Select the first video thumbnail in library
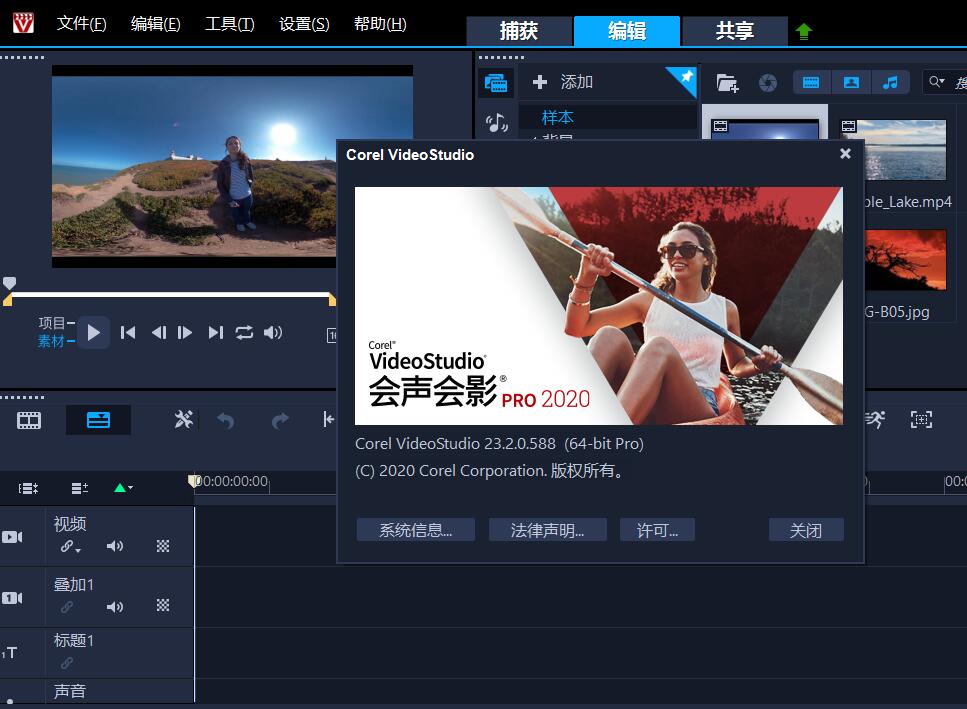The width and height of the screenshot is (967, 709). pyautogui.click(x=765, y=129)
